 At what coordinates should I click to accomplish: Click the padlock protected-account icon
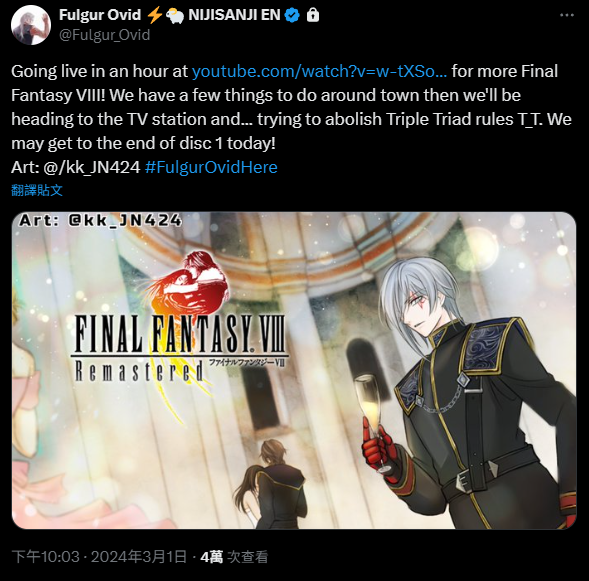coord(313,15)
